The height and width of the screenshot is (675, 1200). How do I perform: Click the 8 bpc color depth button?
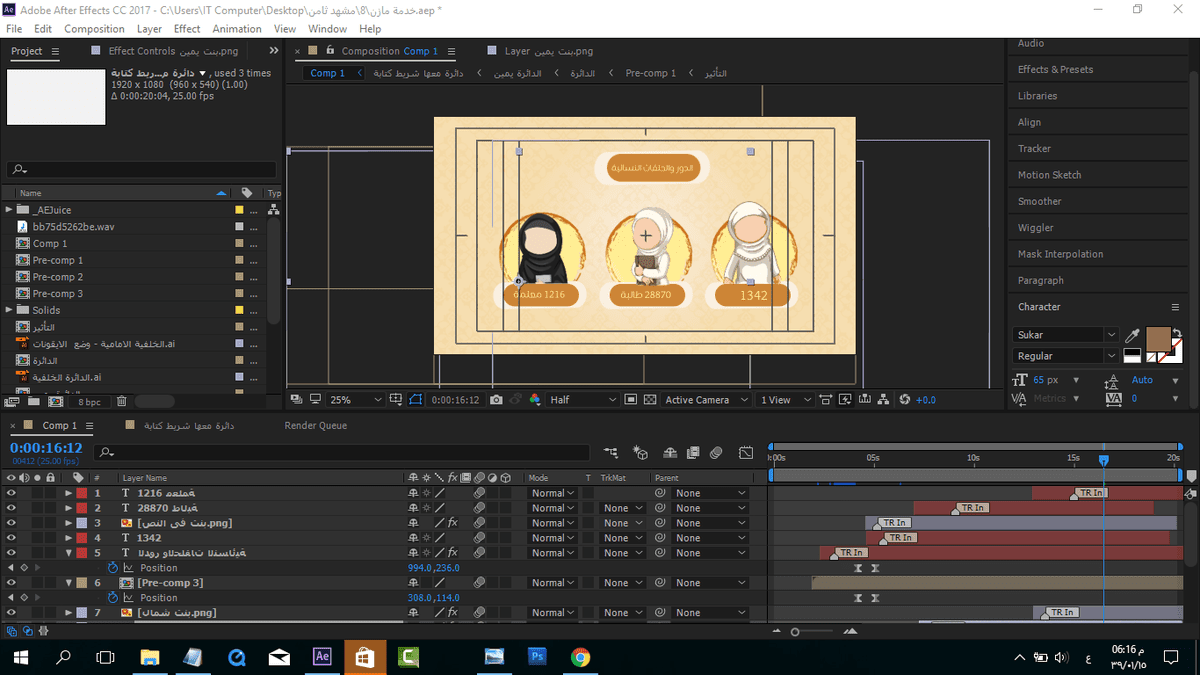tap(89, 401)
